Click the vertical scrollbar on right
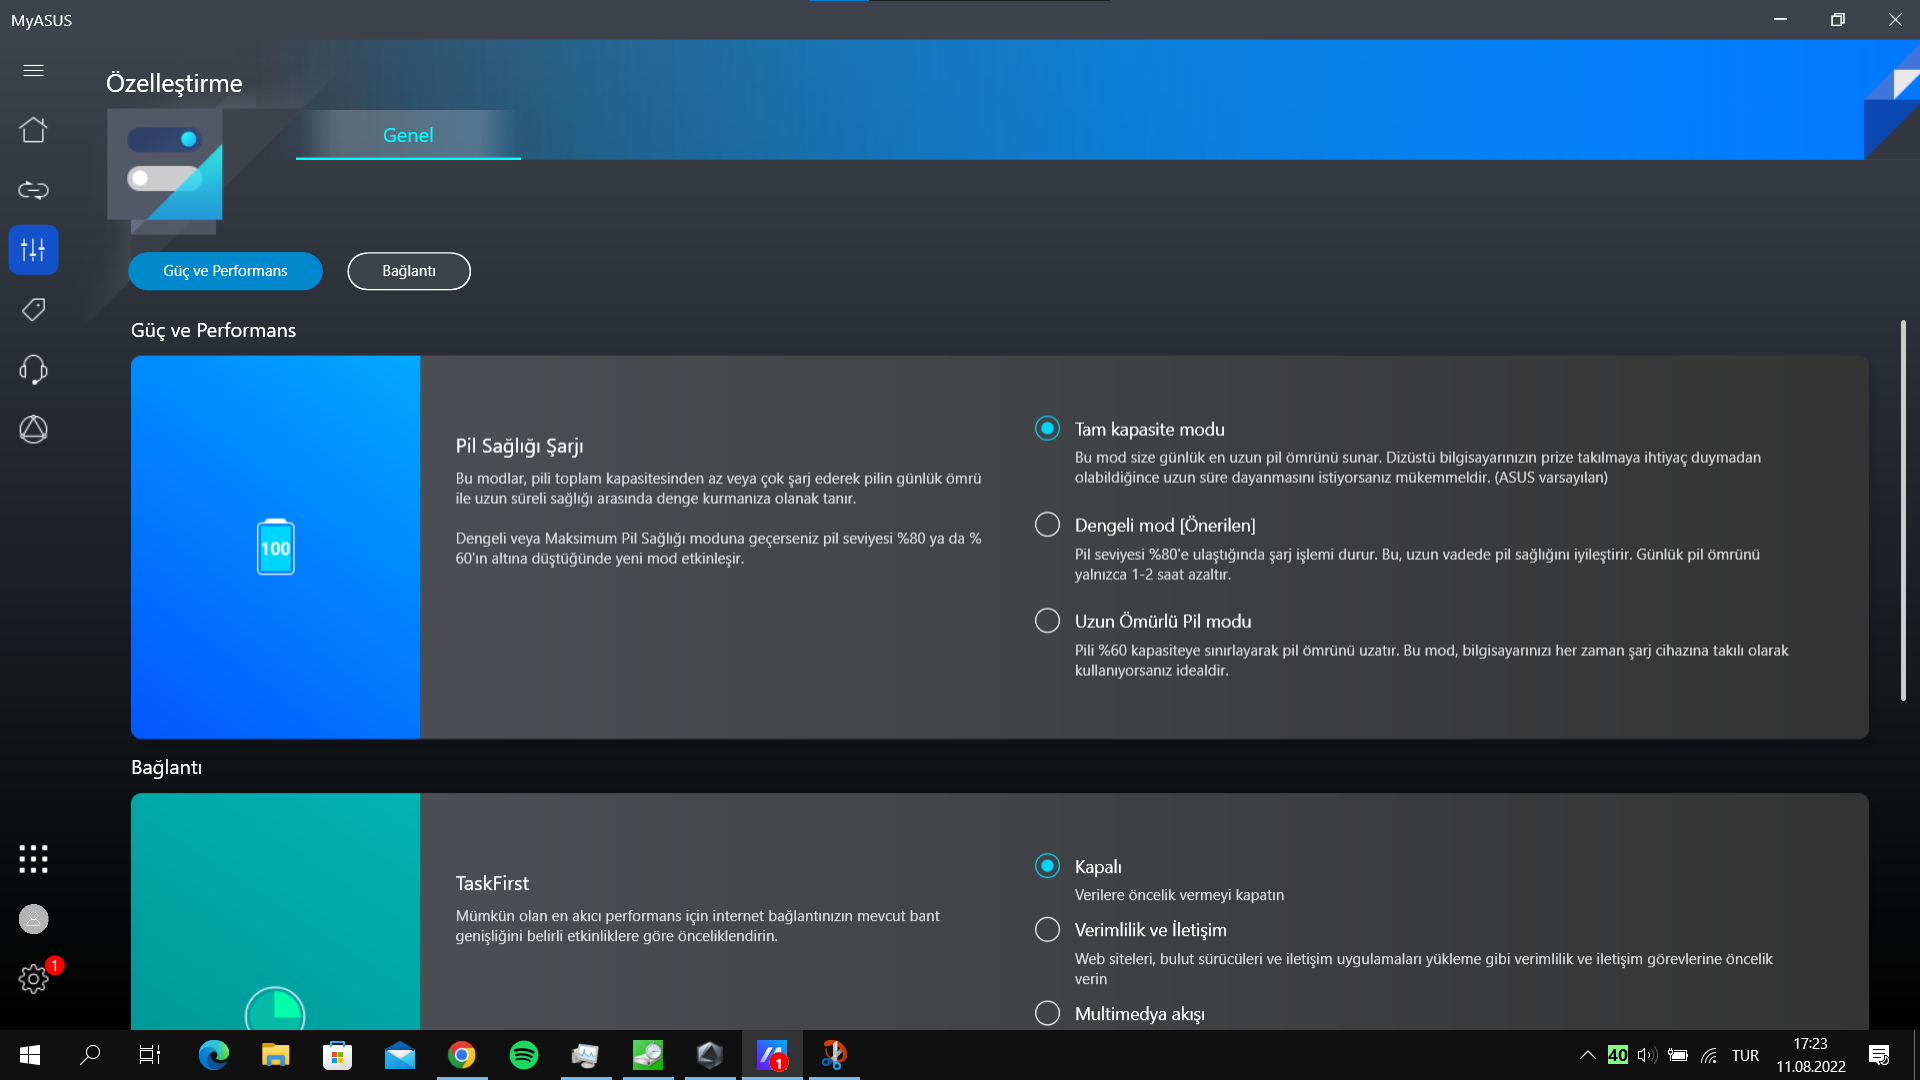The width and height of the screenshot is (1920, 1080). 1902,510
